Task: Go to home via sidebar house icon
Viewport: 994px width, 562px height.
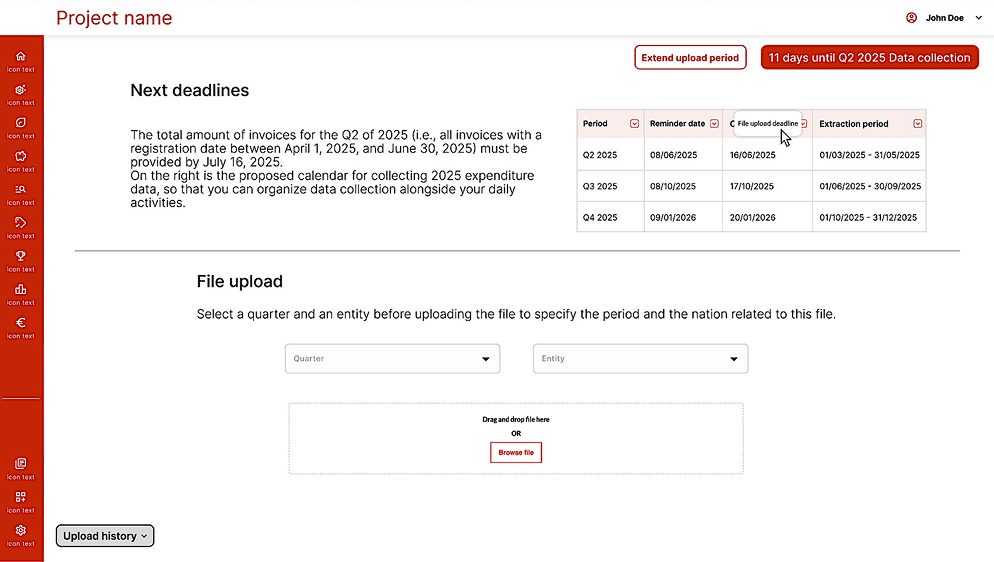Action: tap(21, 56)
